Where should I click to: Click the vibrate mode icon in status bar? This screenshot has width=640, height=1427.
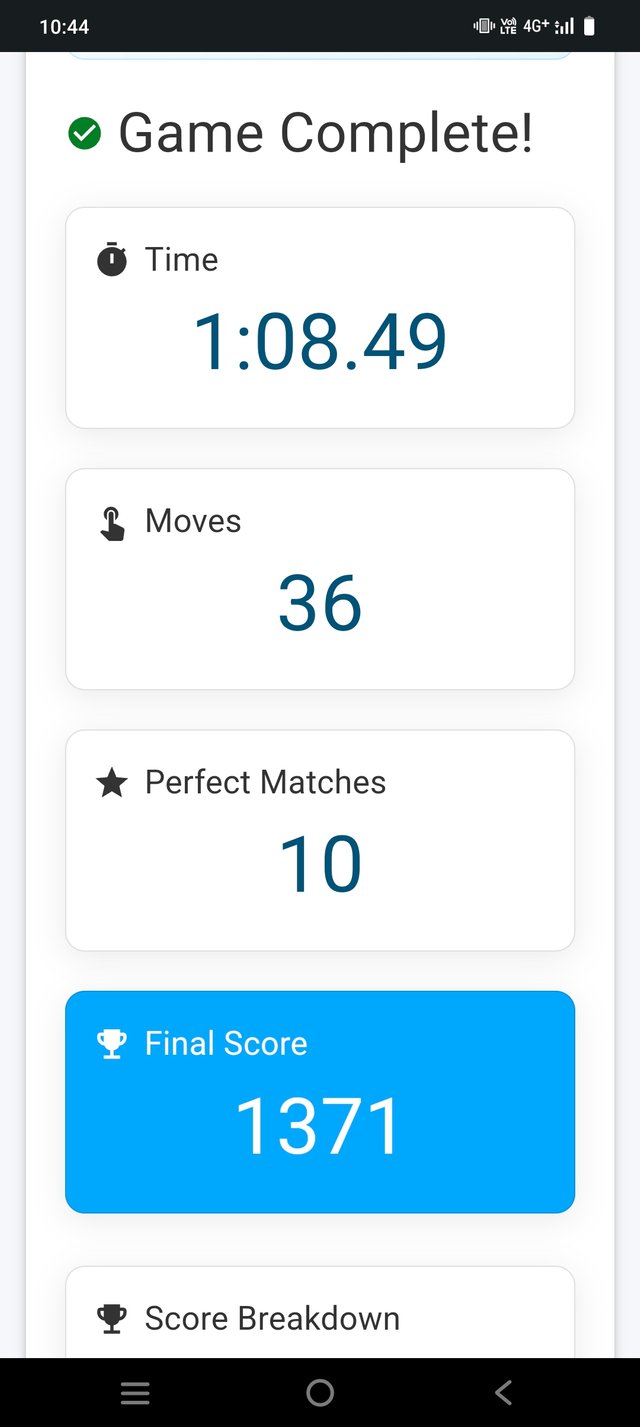pos(484,27)
